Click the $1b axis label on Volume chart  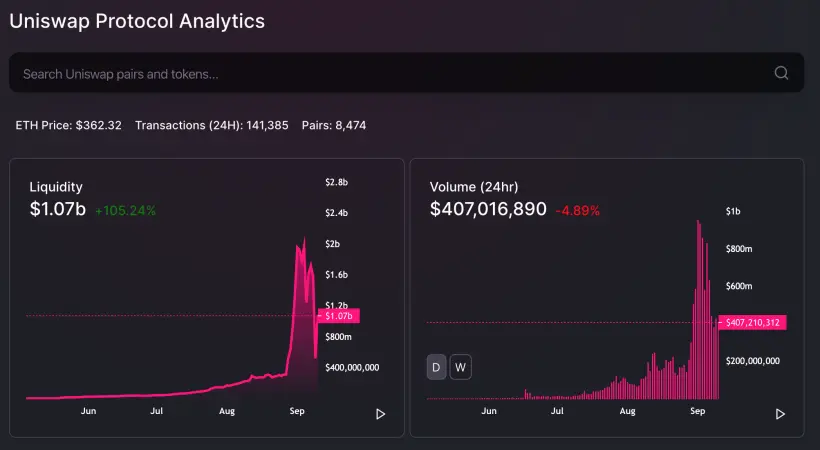(x=733, y=211)
